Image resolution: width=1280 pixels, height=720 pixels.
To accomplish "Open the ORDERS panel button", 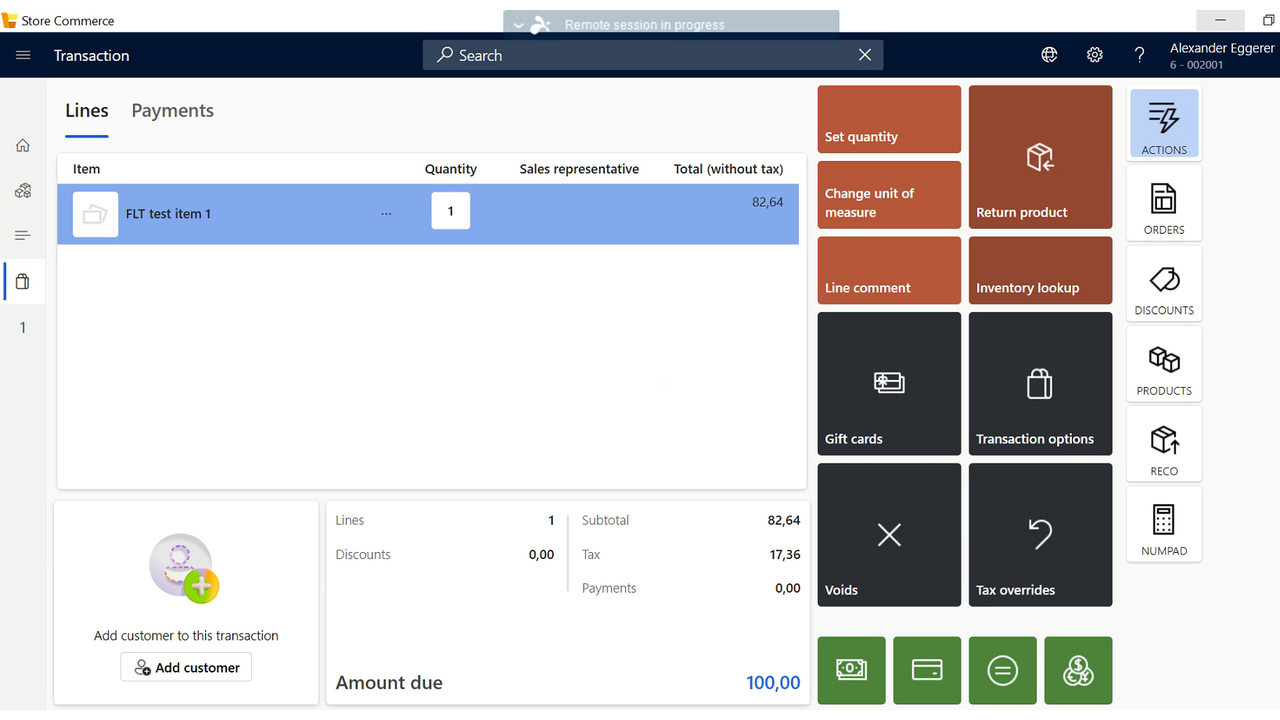I will click(x=1164, y=203).
